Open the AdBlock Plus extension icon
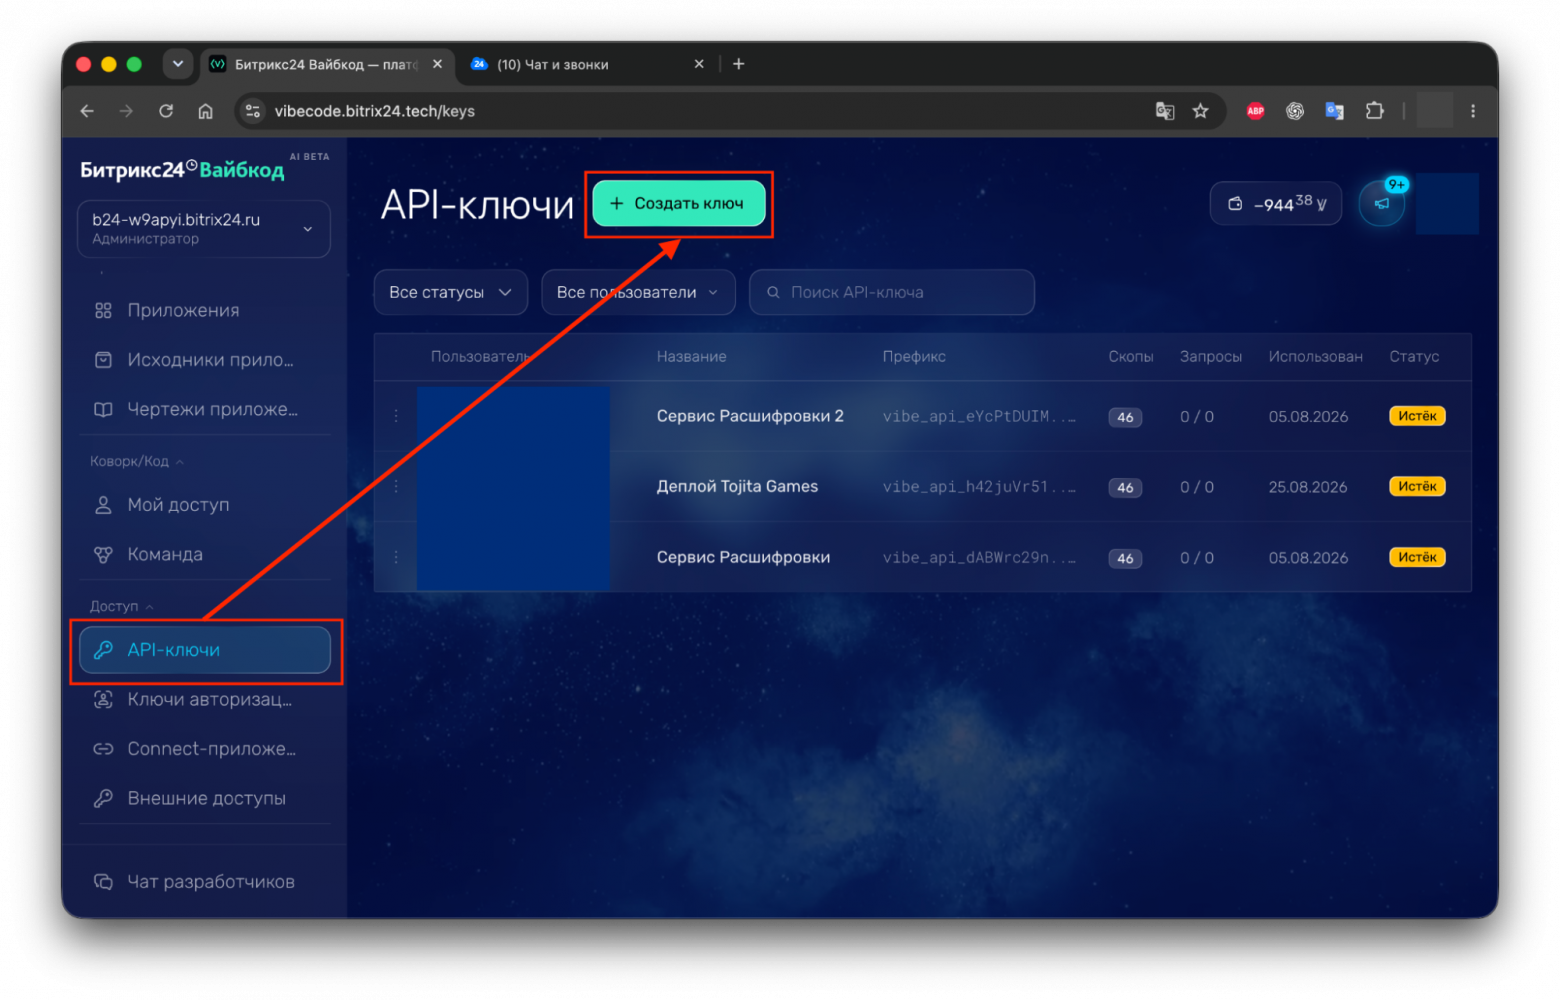Viewport: 1560px width, 1000px height. click(x=1255, y=111)
